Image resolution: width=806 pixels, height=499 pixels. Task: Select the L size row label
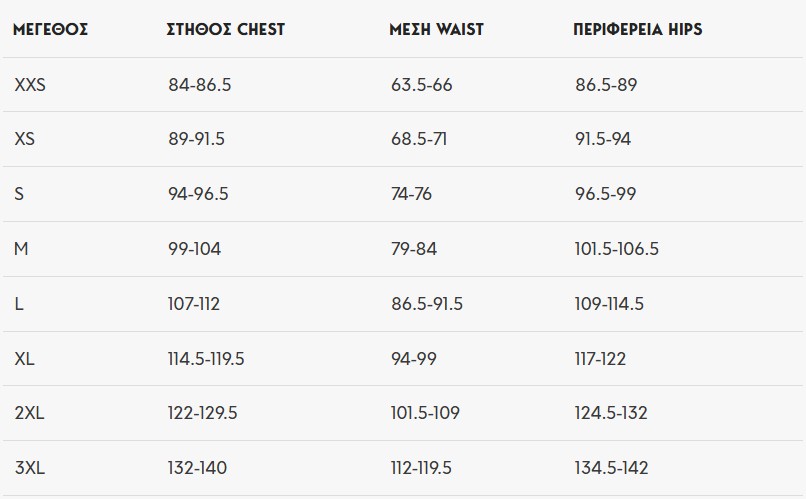19,304
